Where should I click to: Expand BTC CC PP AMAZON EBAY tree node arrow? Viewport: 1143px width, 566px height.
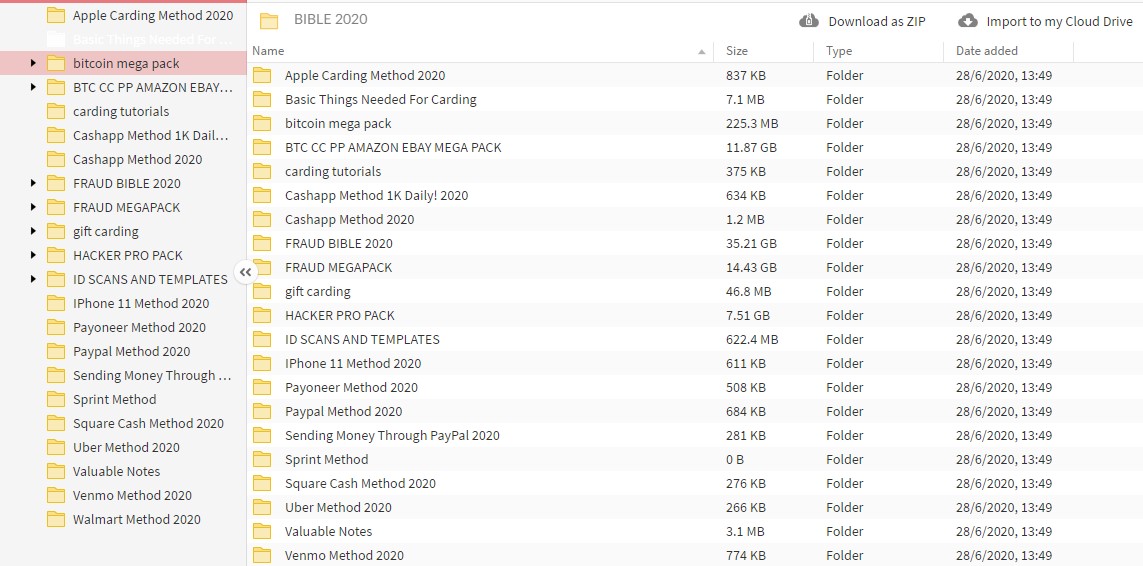click(x=33, y=88)
